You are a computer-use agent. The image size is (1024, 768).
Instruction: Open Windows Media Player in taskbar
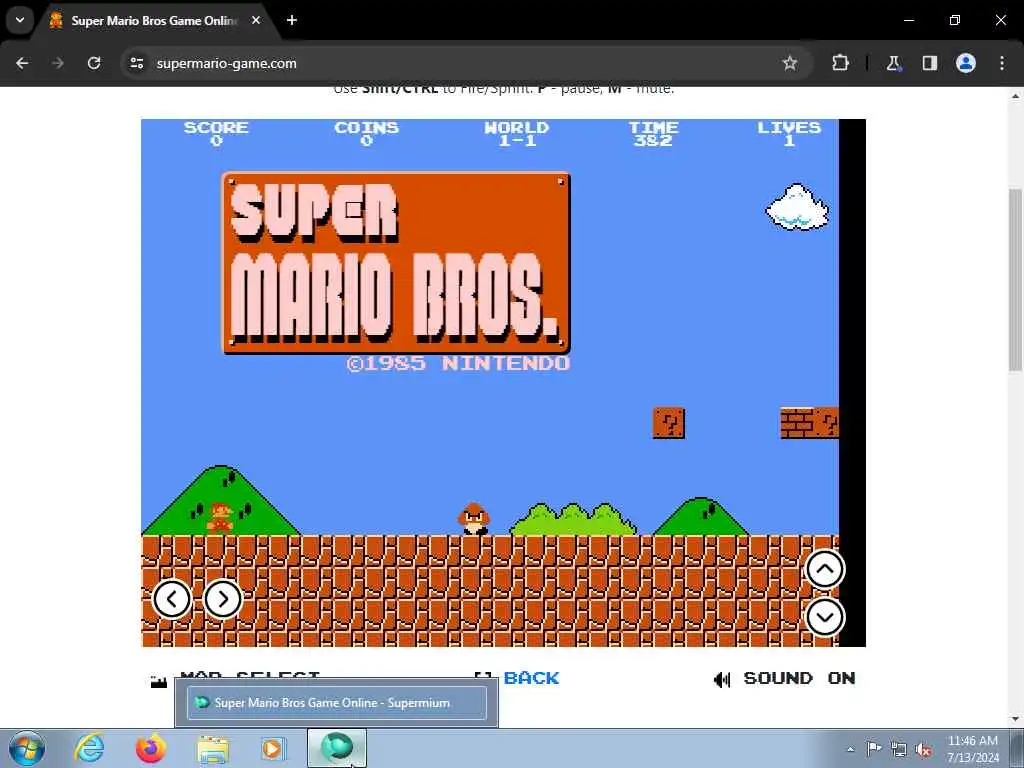click(273, 748)
